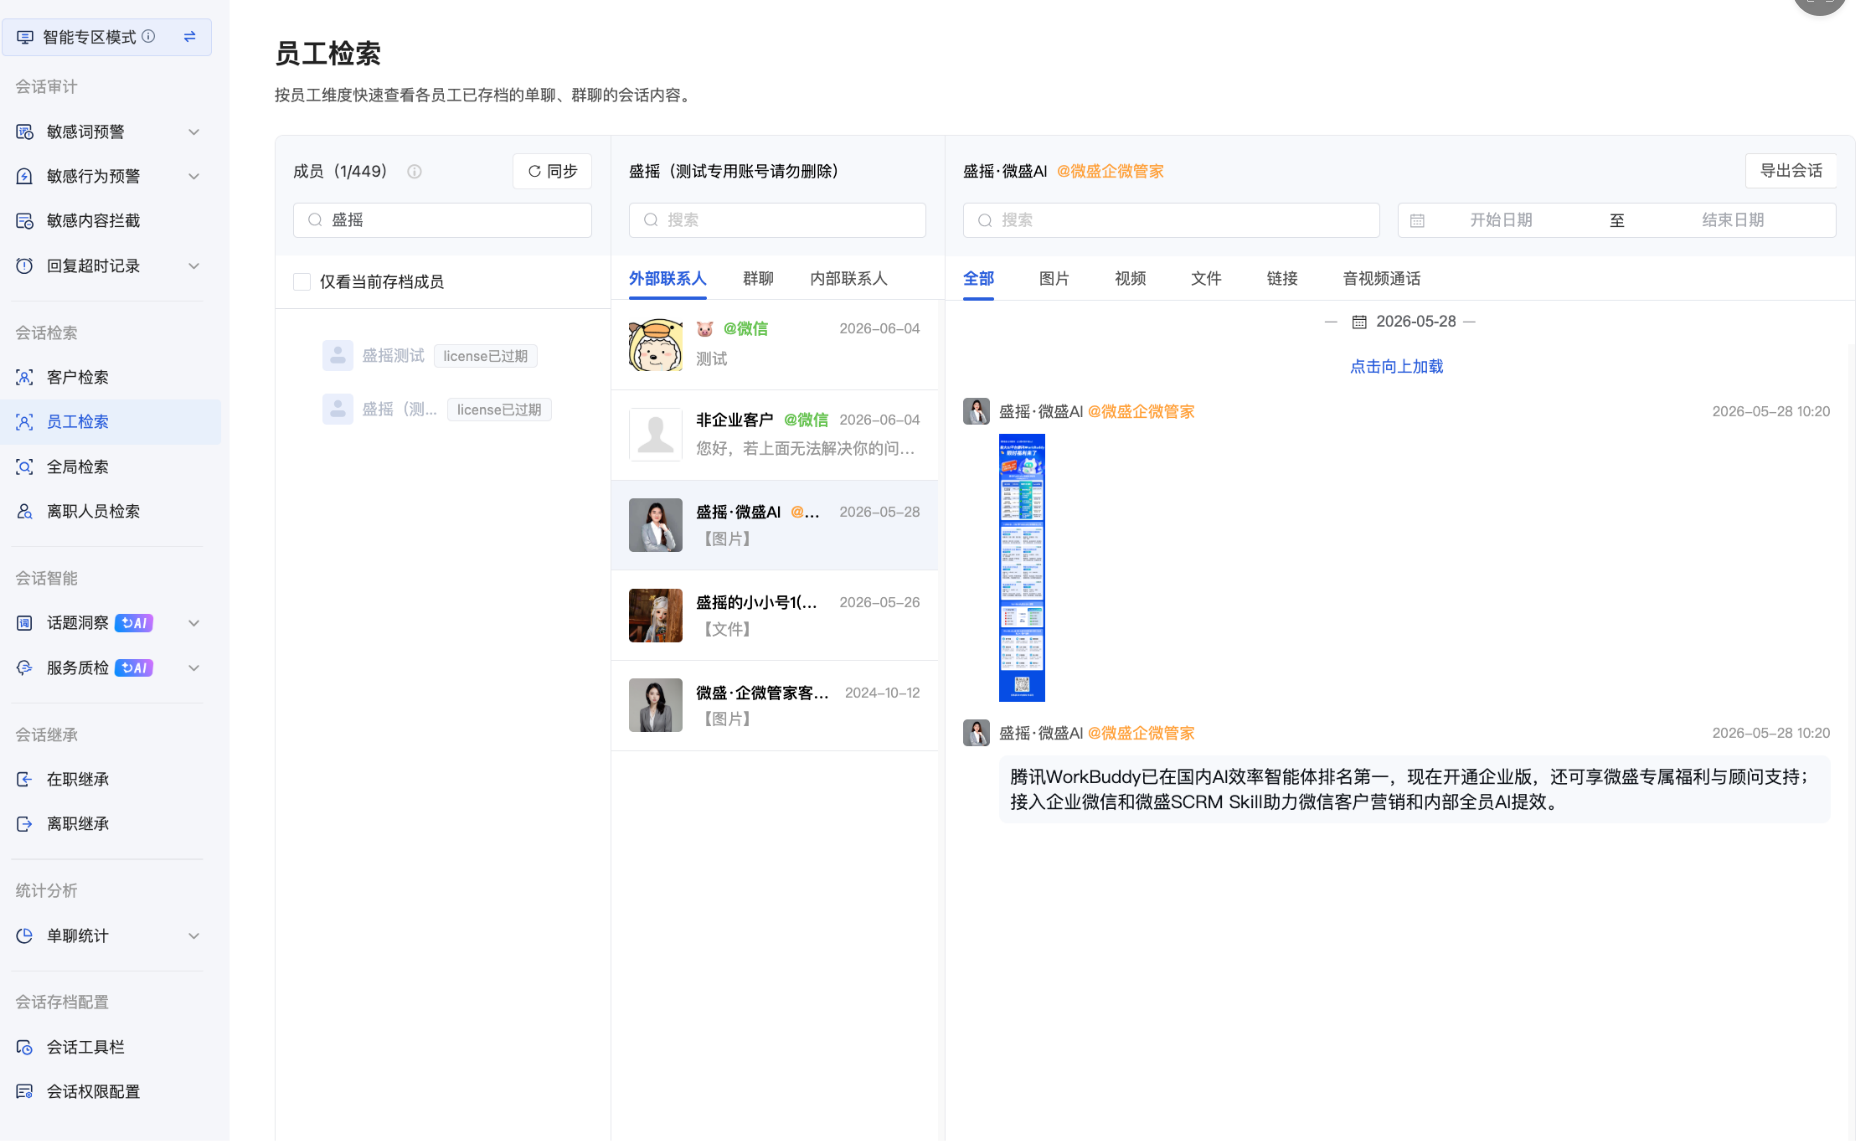
Task: Toggle the 仅看当前存档成员 checkbox
Action: (x=302, y=282)
